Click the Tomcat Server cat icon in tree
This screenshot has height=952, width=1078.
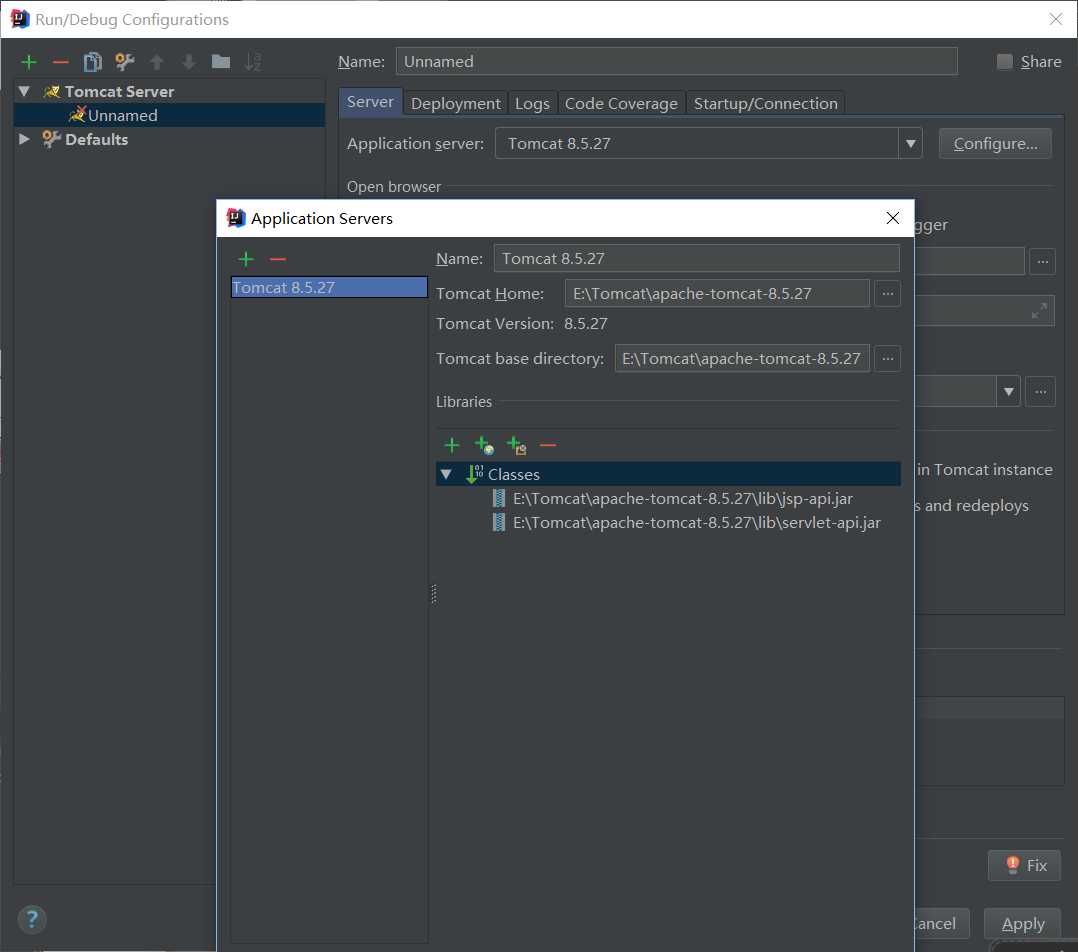click(x=52, y=91)
